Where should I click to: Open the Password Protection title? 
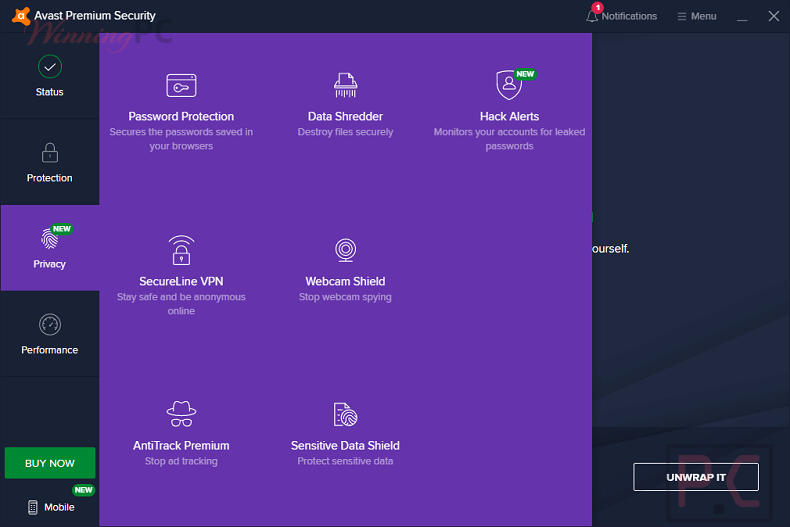pyautogui.click(x=181, y=116)
